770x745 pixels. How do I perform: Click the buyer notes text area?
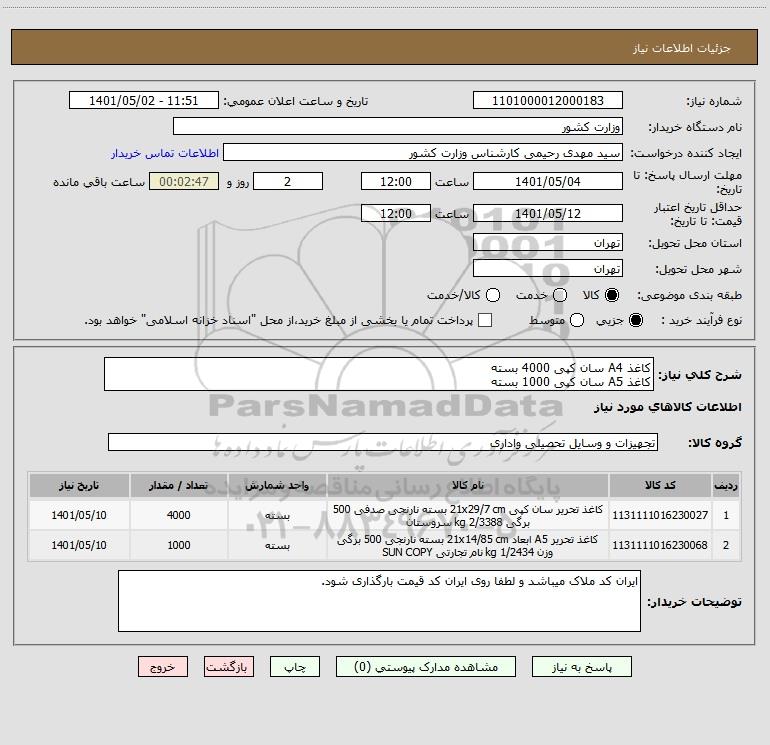click(x=379, y=601)
